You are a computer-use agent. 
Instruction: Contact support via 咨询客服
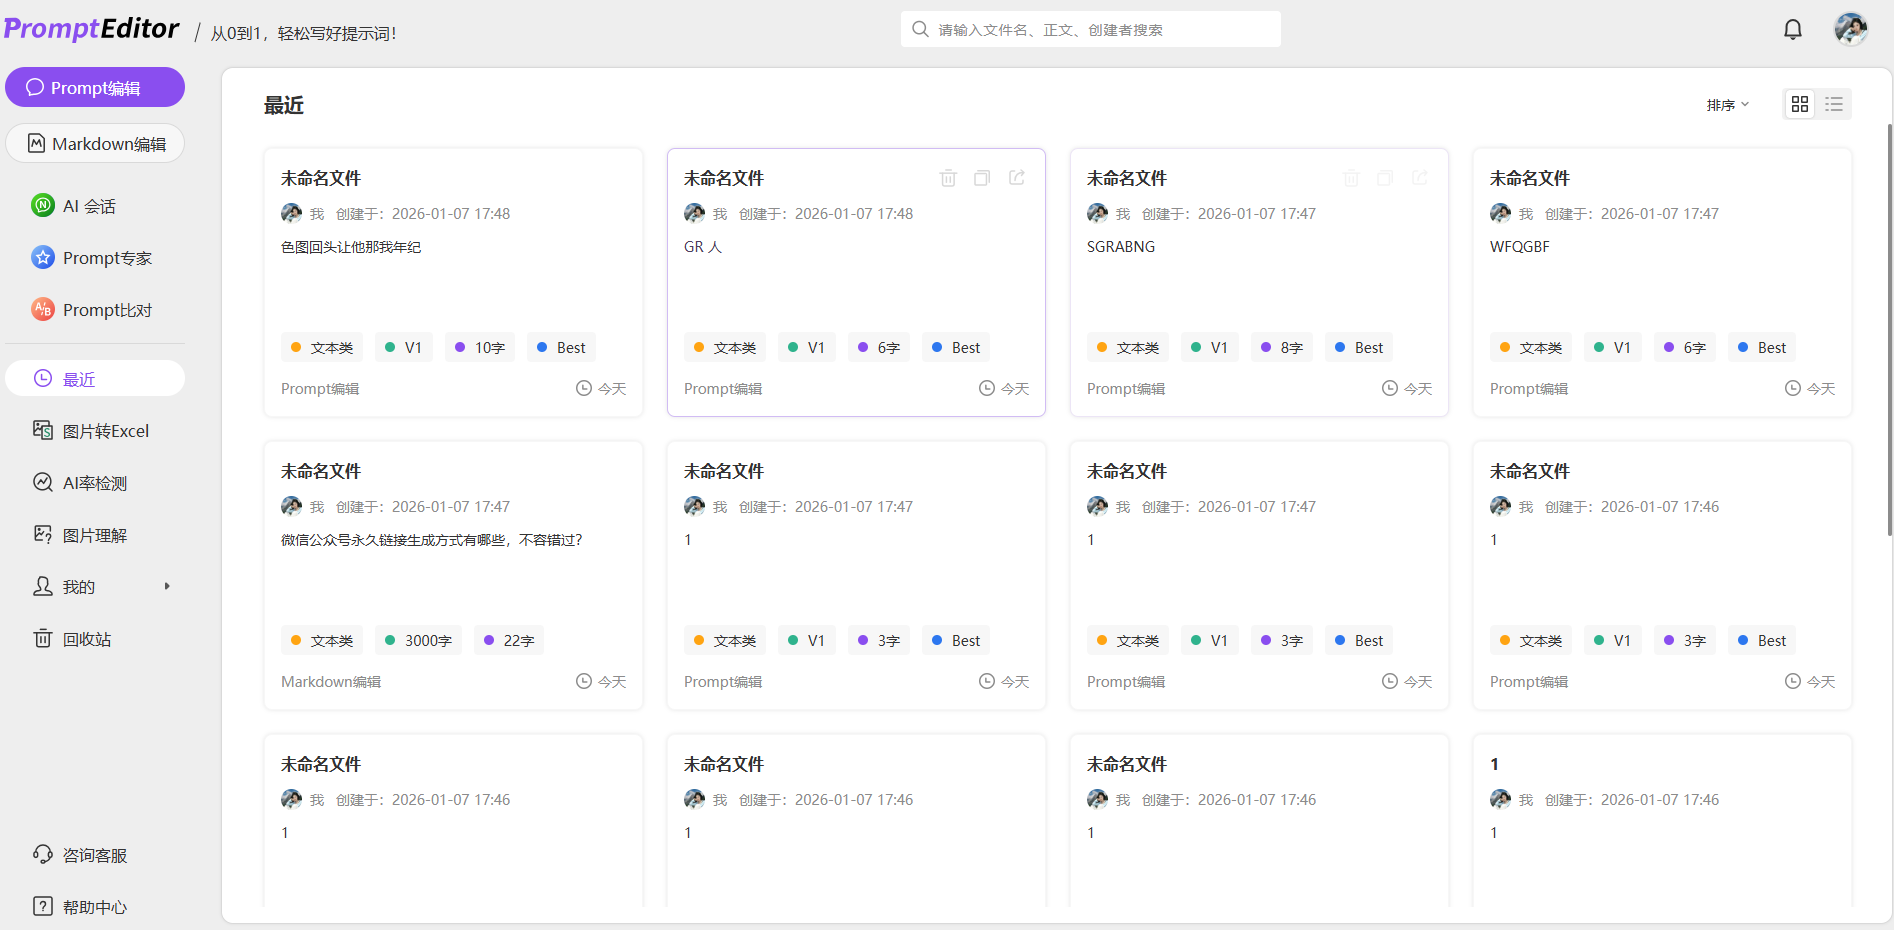coord(93,855)
